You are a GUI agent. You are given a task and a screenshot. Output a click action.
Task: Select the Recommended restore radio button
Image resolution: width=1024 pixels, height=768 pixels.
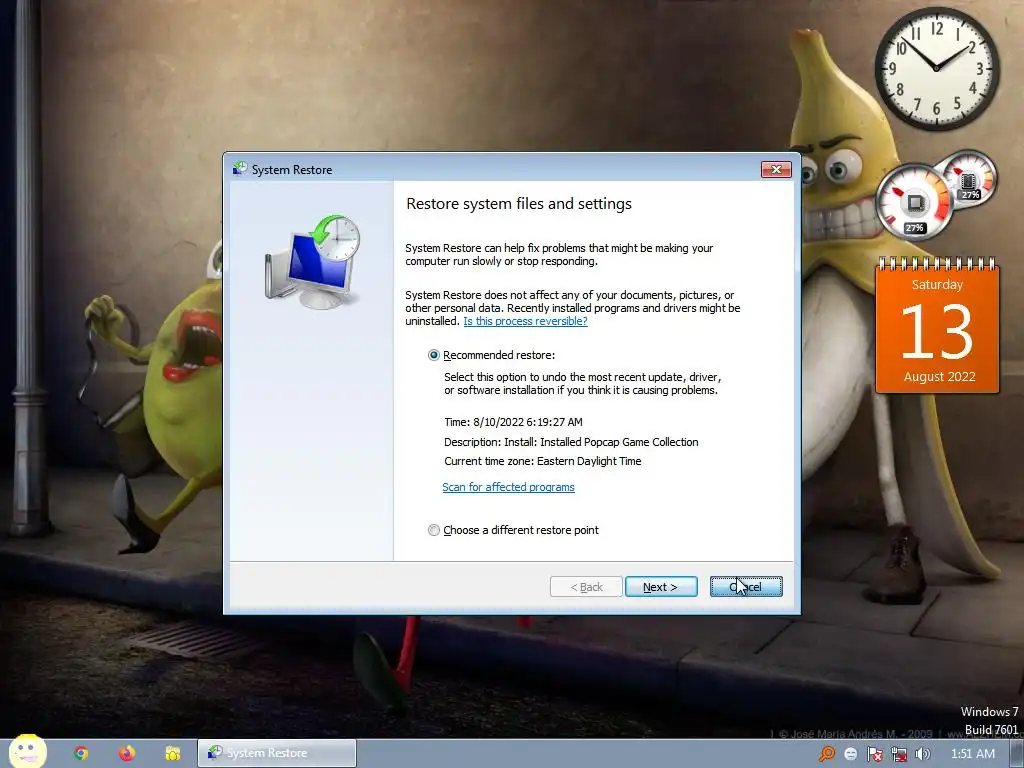434,355
